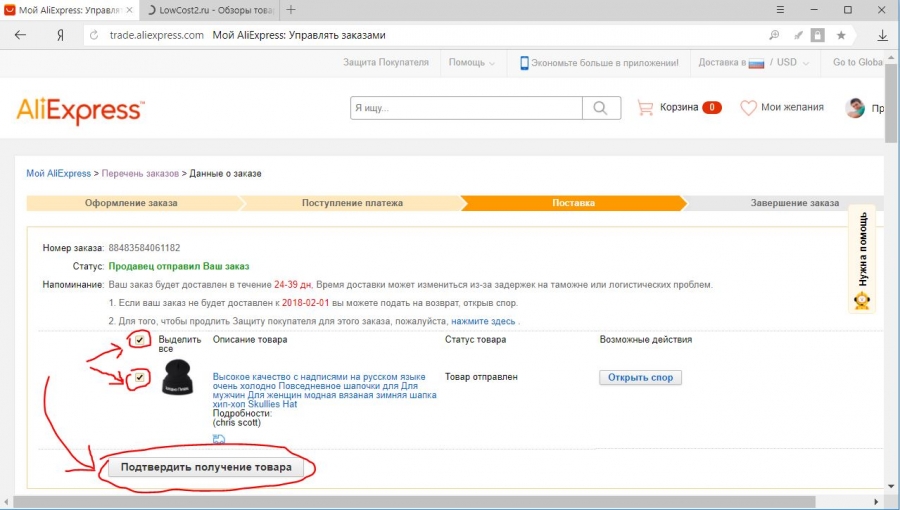This screenshot has height=510, width=900.
Task: Open the browser downloads arrow
Action: 882,35
